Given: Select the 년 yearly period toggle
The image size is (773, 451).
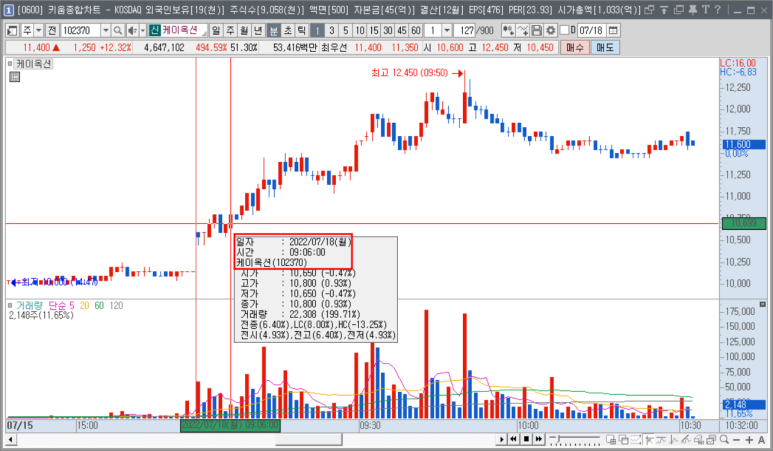Looking at the screenshot, I should 258,31.
